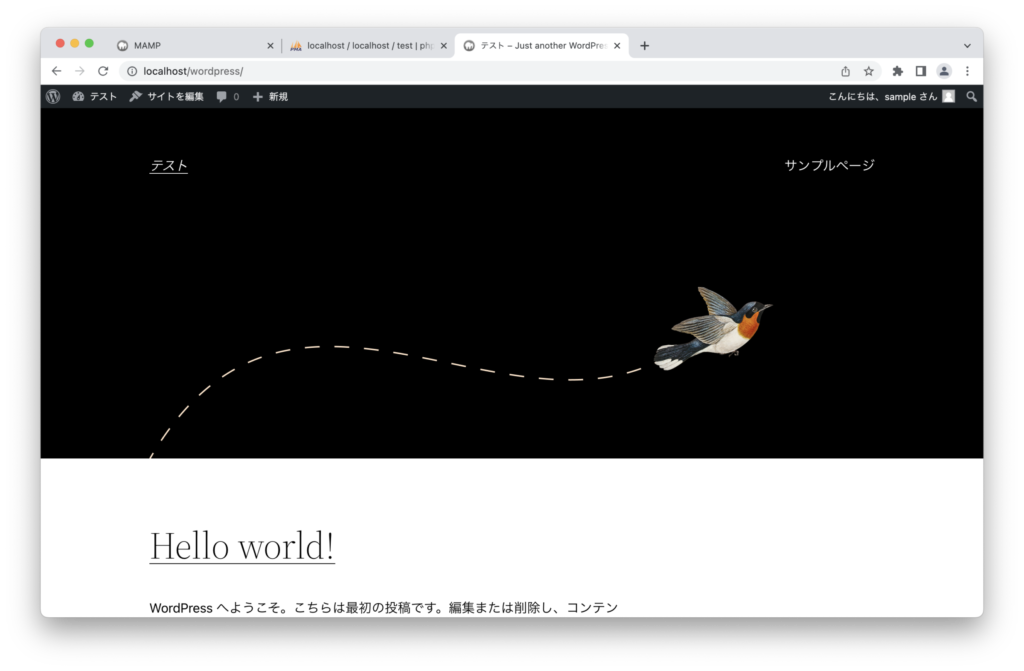Click the site information icon in address bar
Image resolution: width=1024 pixels, height=671 pixels.
click(132, 71)
